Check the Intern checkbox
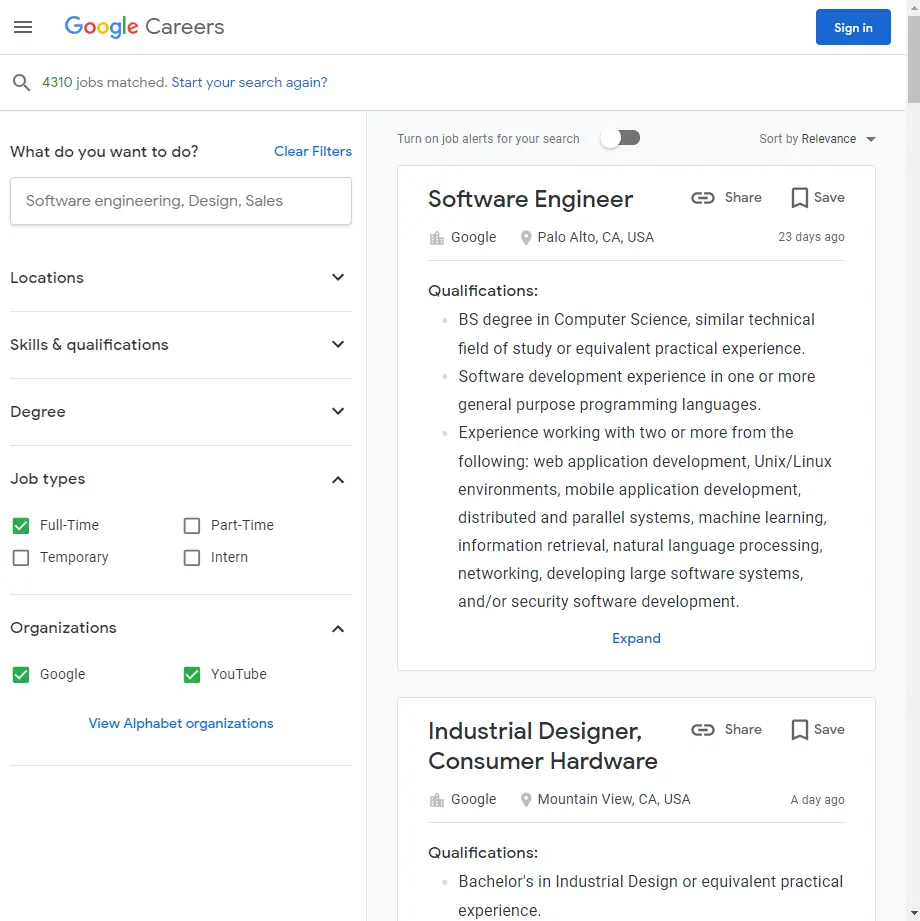Viewport: 920px width, 921px height. click(192, 557)
